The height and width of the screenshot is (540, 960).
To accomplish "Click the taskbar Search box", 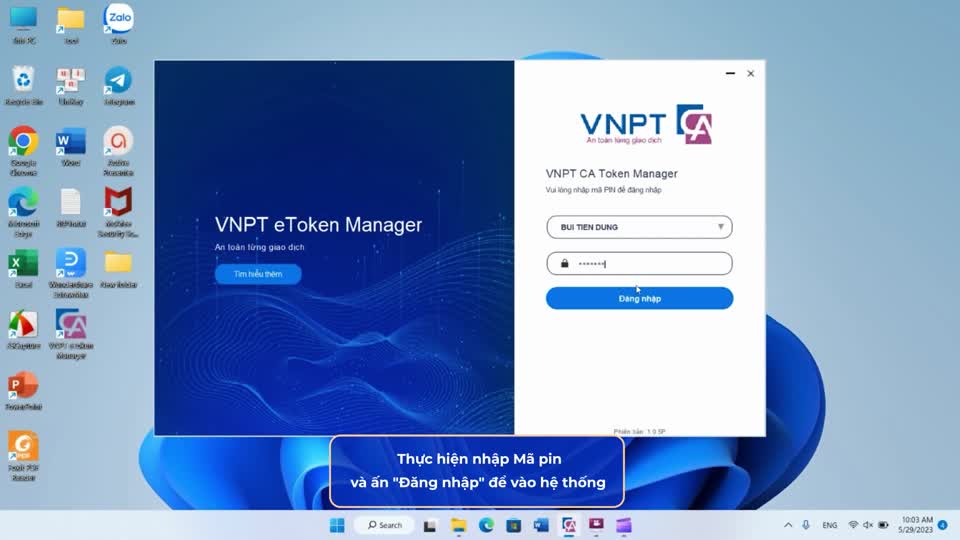I will coord(384,525).
